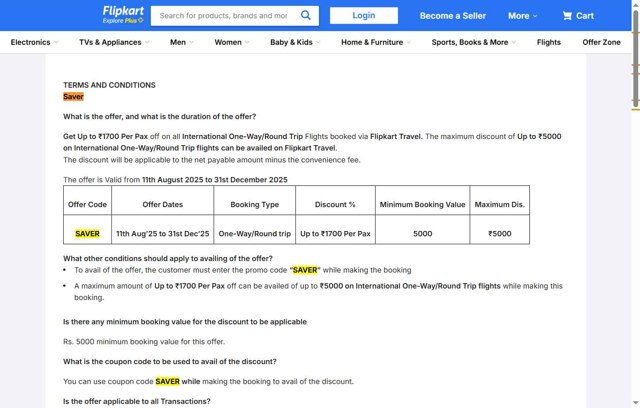
Task: Click highlighted SAVER in coupon code sentence
Action: pyautogui.click(x=167, y=381)
